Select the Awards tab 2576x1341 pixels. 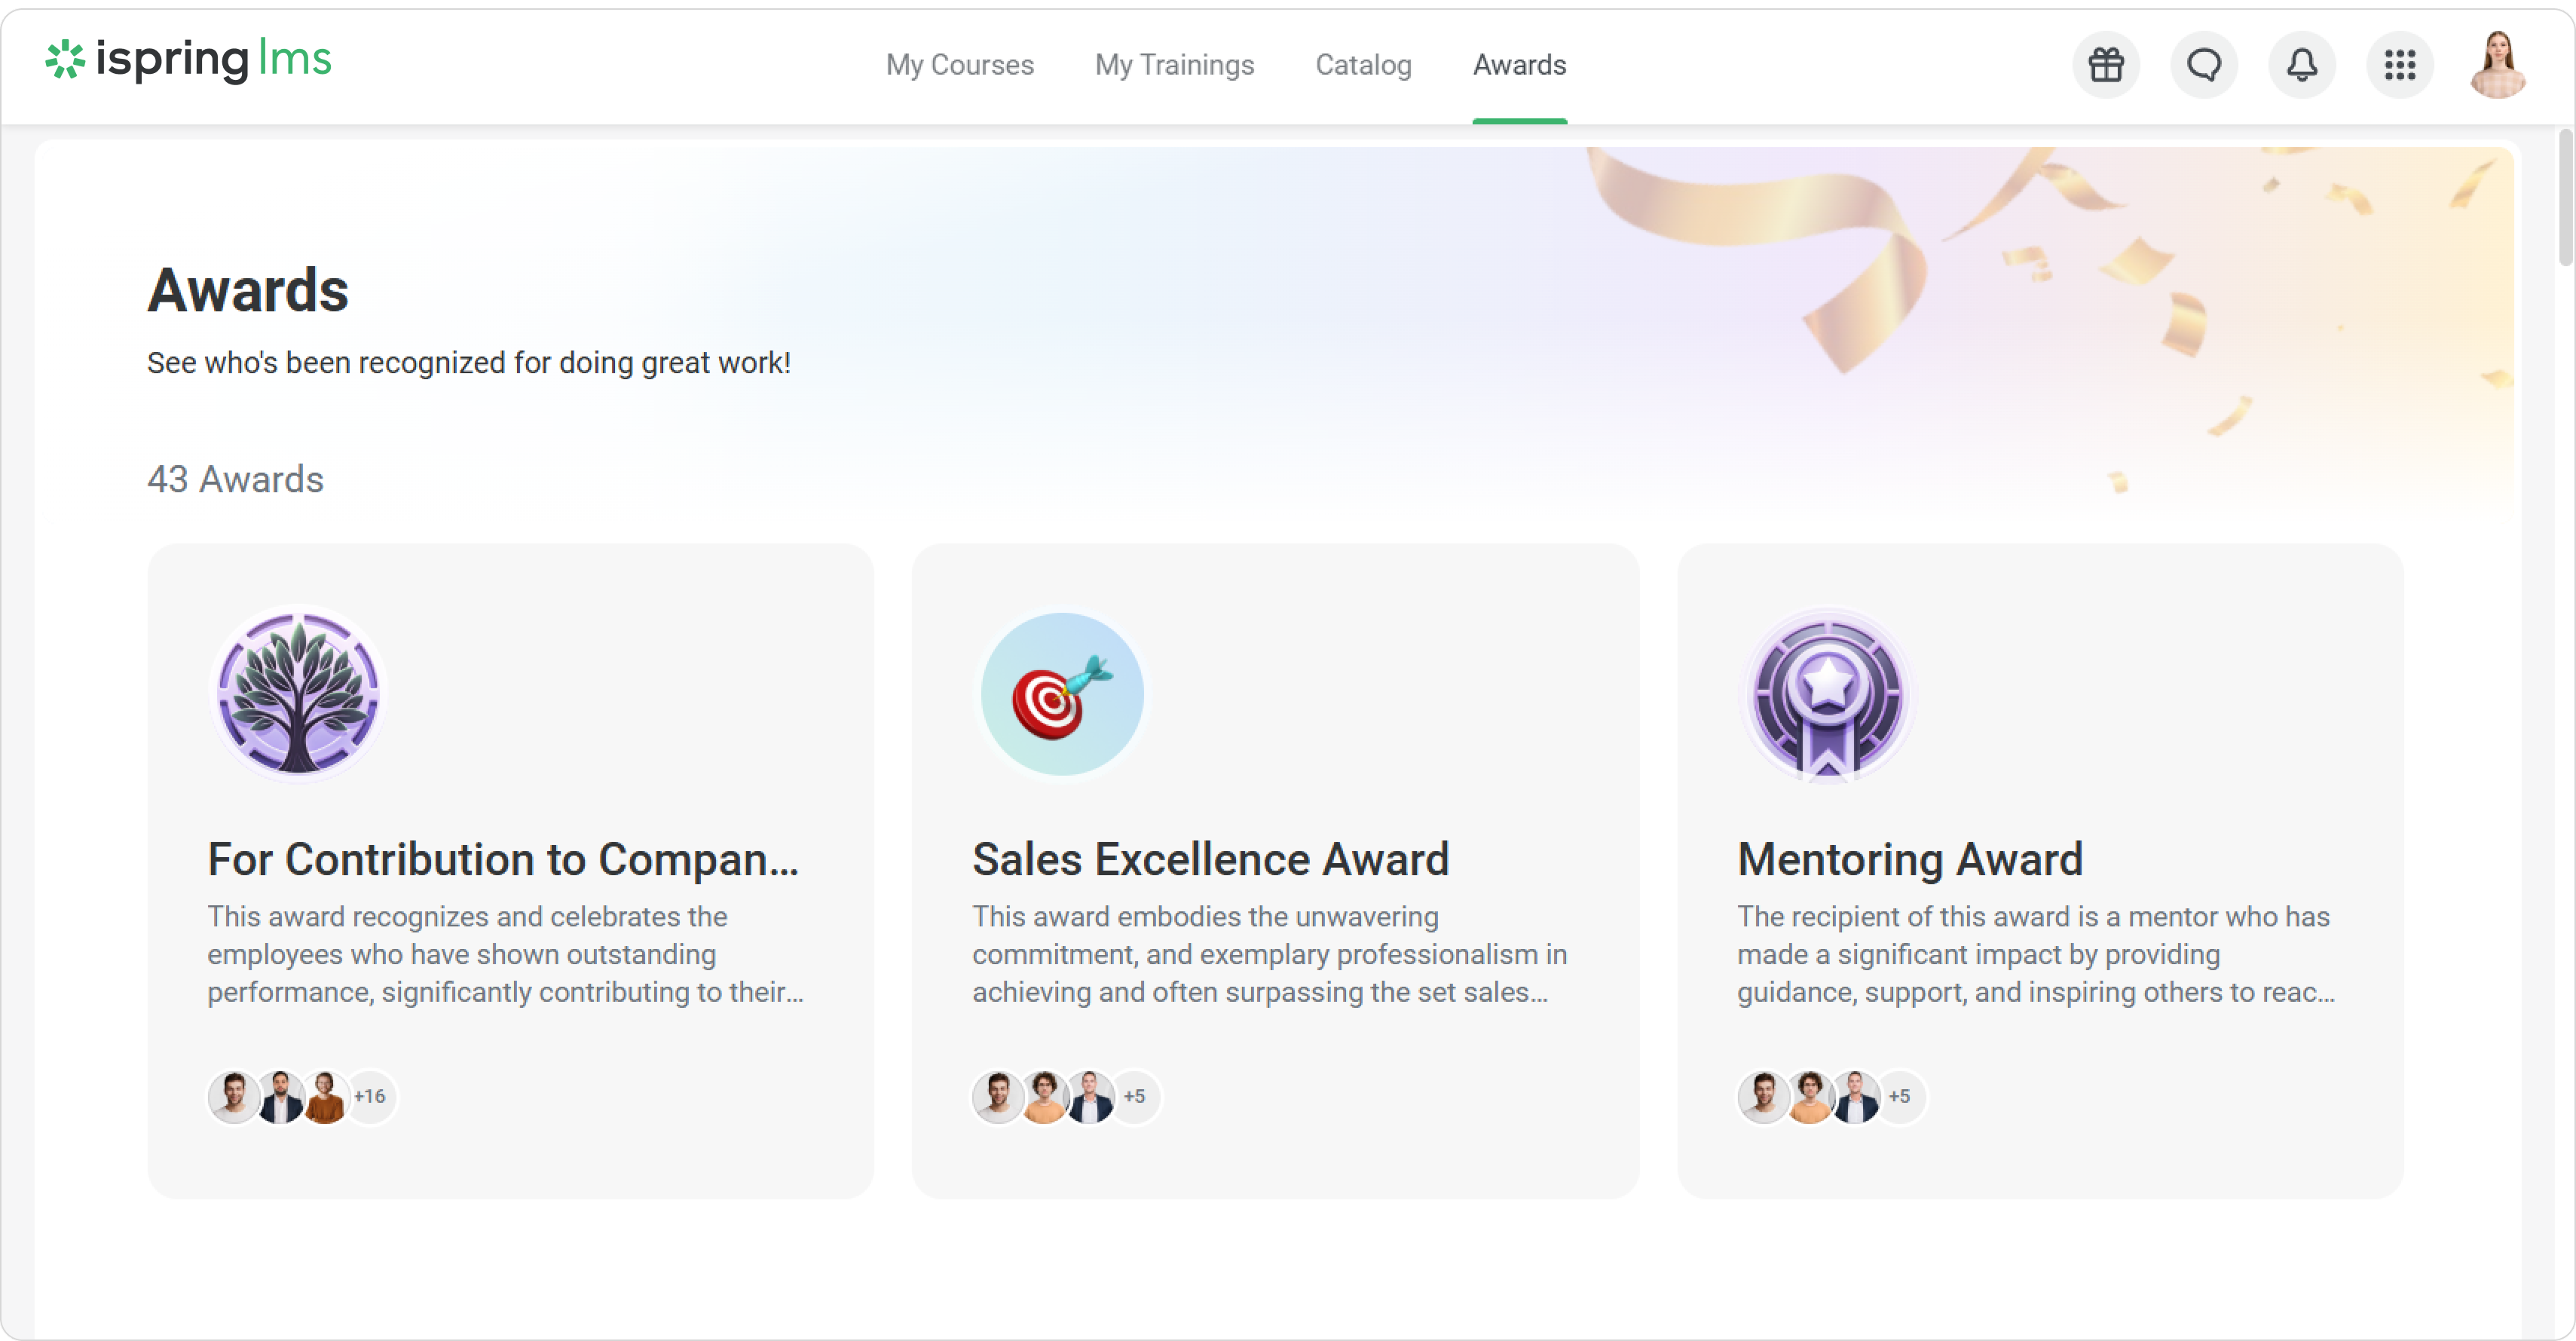click(1519, 65)
